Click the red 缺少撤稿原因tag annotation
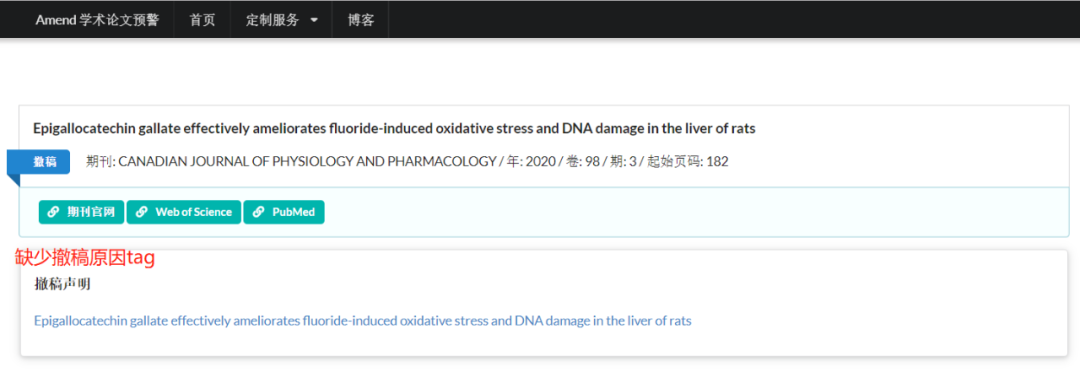Screen dimensions: 1080x389 85,258
